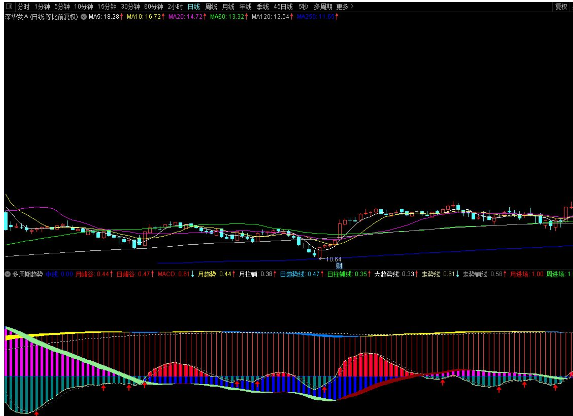Click the 主势辅线 0.58 indicator value
The image size is (573, 416).
(484, 274)
